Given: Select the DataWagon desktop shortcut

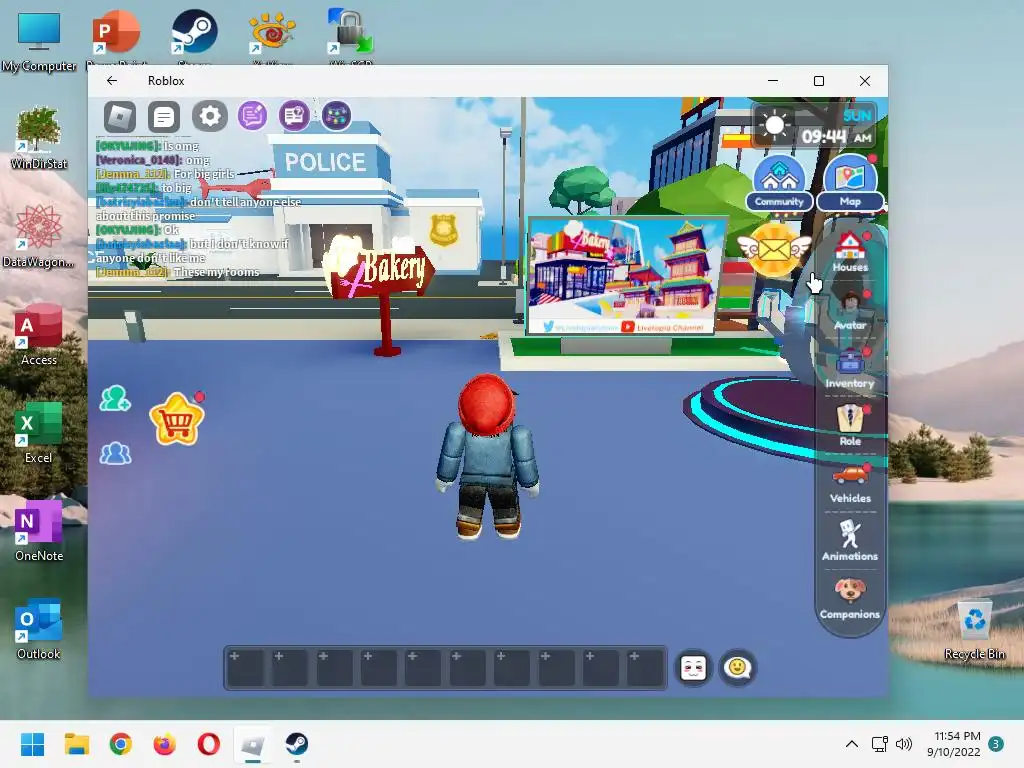Looking at the screenshot, I should [x=39, y=236].
